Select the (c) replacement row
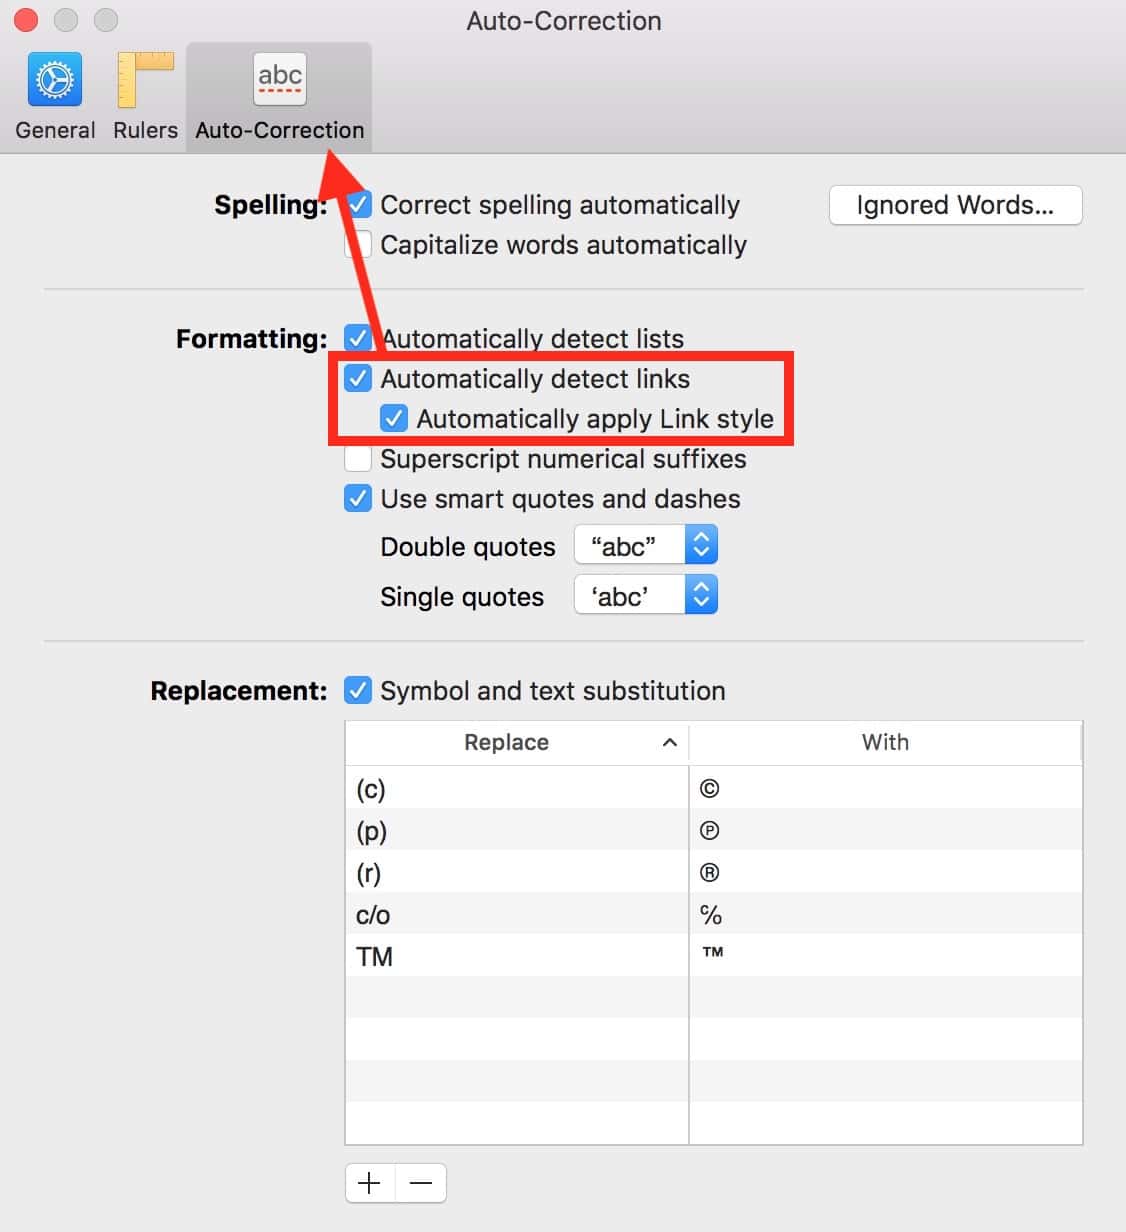Screen dimensions: 1126x1232 pos(514,789)
